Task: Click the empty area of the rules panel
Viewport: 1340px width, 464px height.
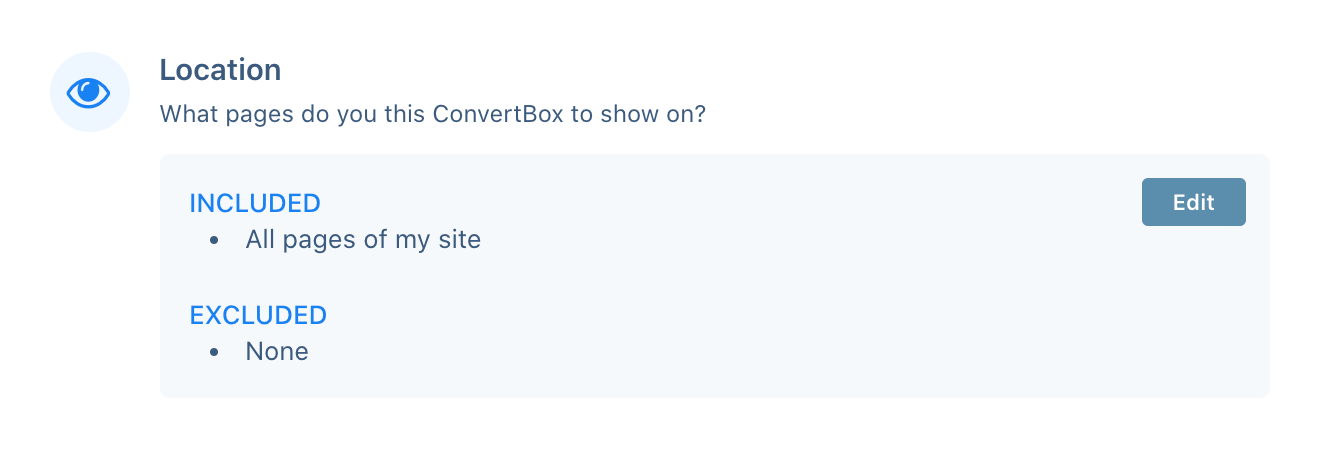Action: tap(800, 320)
